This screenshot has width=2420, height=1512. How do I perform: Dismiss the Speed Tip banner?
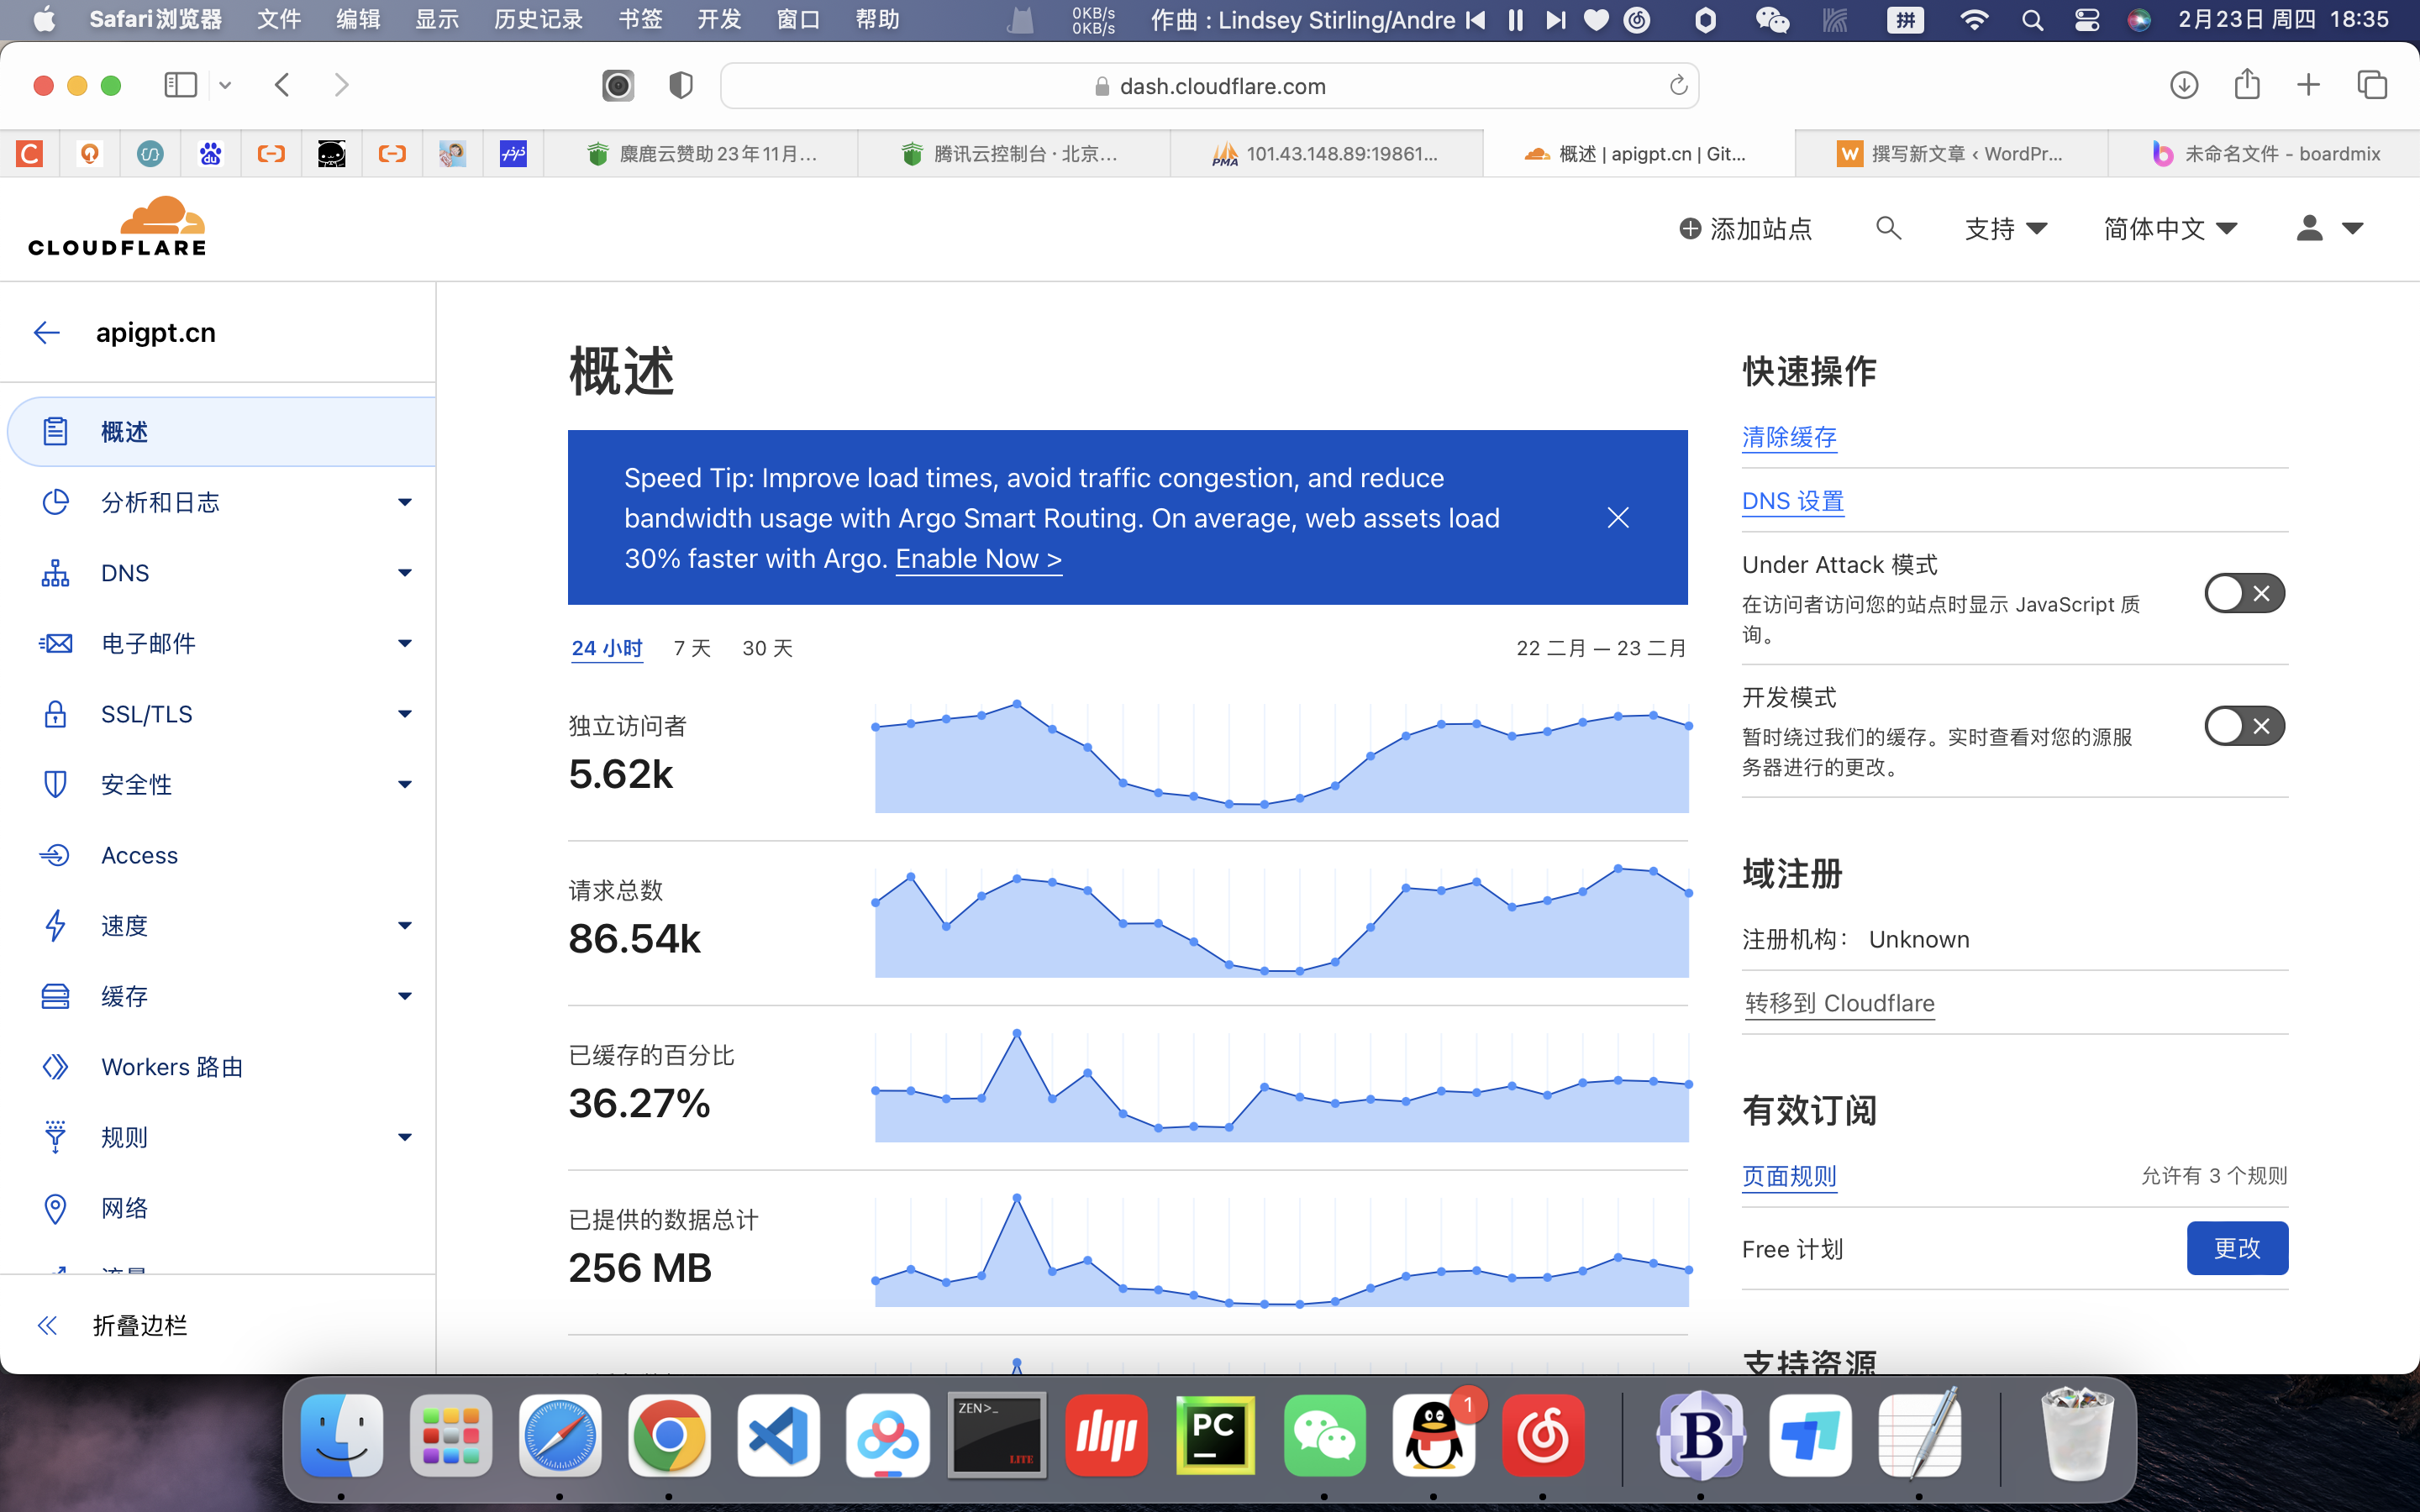tap(1618, 517)
